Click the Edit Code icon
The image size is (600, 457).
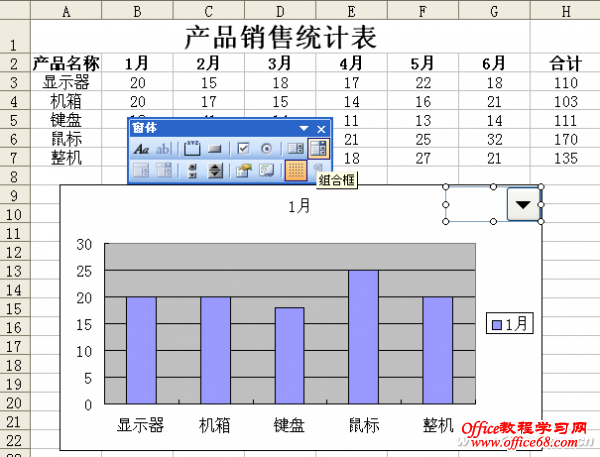click(x=266, y=171)
